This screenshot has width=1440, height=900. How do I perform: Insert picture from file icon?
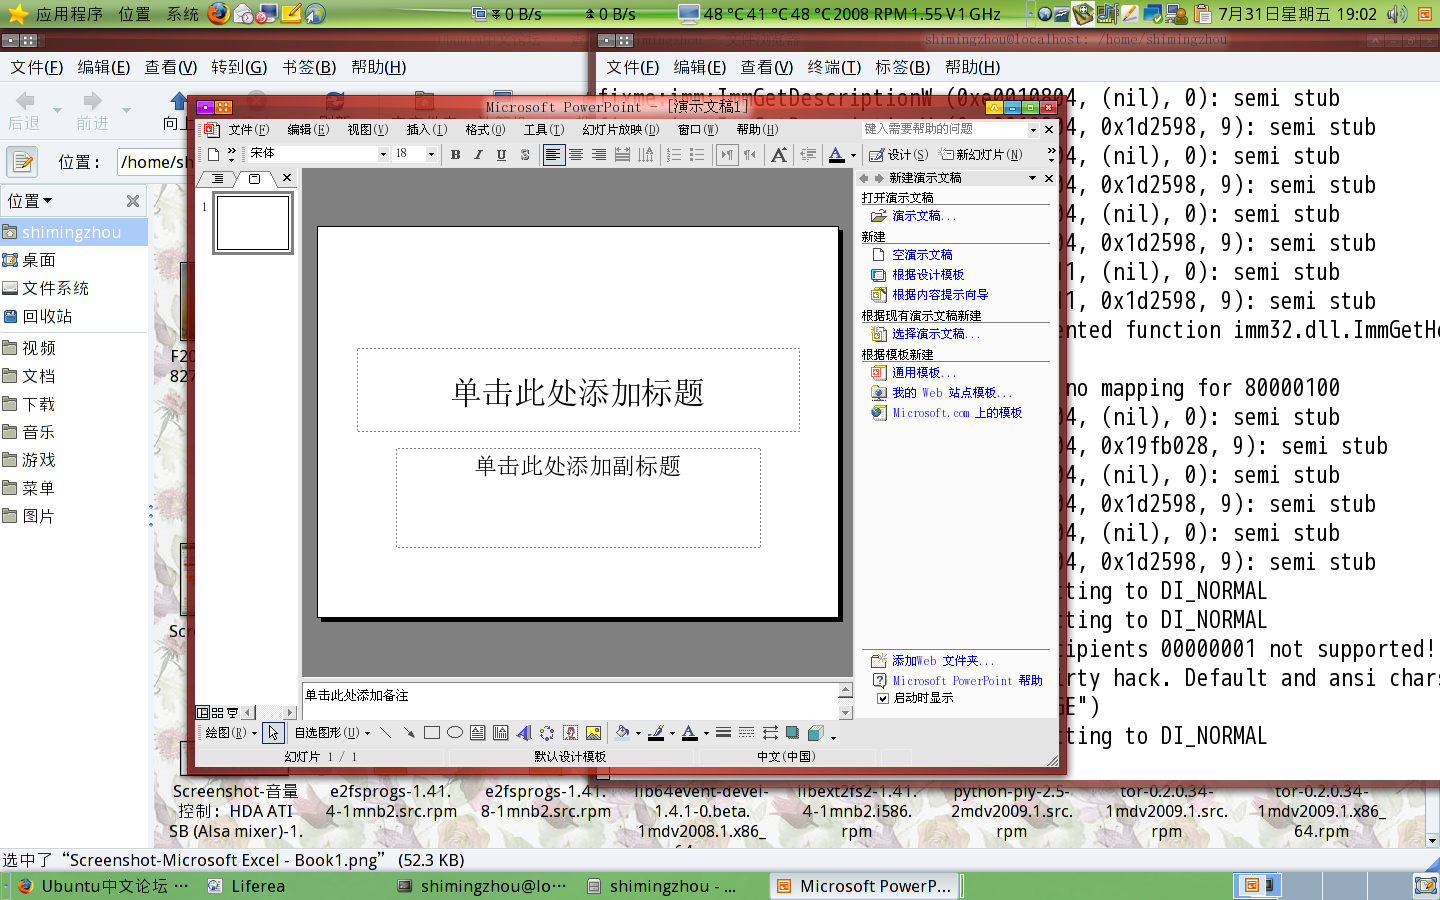point(594,732)
